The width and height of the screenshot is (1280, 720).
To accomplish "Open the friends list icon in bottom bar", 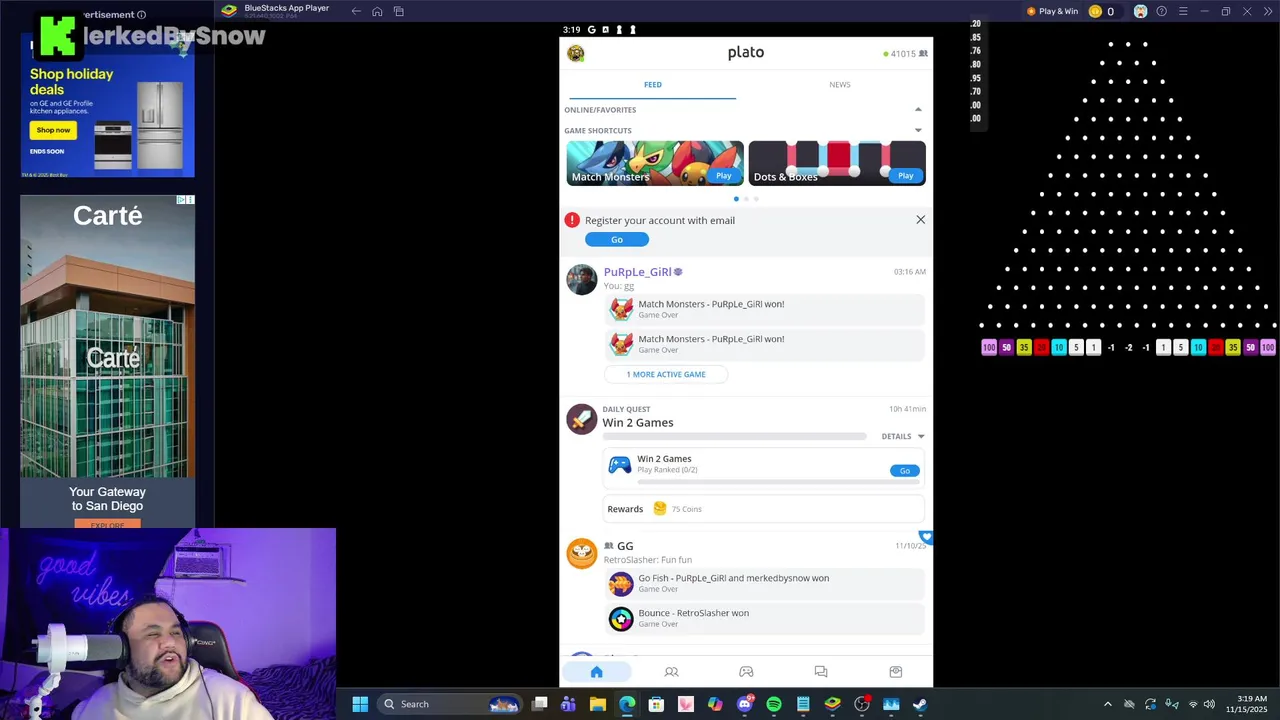I will (x=671, y=672).
